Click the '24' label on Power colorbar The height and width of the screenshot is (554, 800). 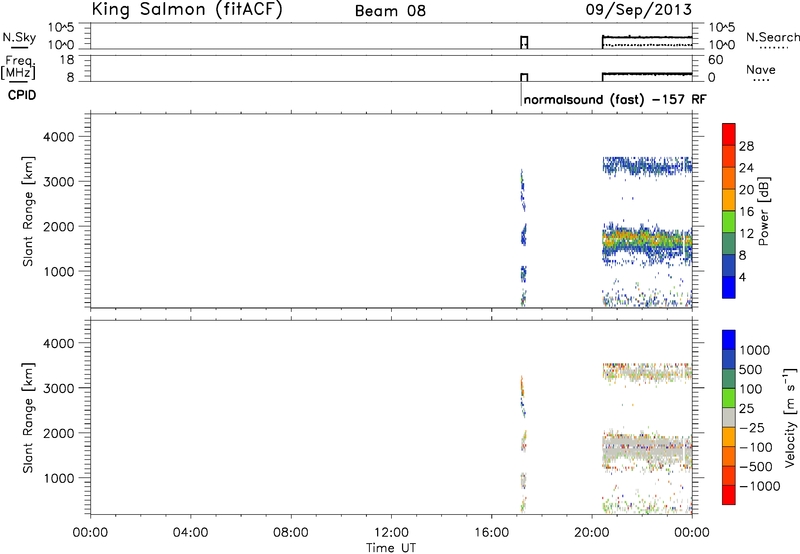(746, 168)
